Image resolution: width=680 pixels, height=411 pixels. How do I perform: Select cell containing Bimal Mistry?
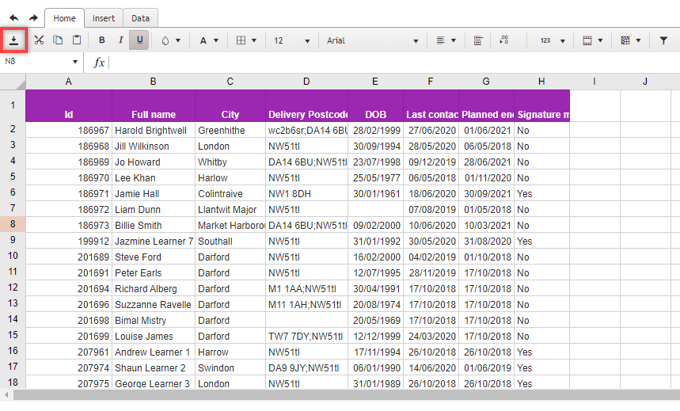click(x=154, y=320)
